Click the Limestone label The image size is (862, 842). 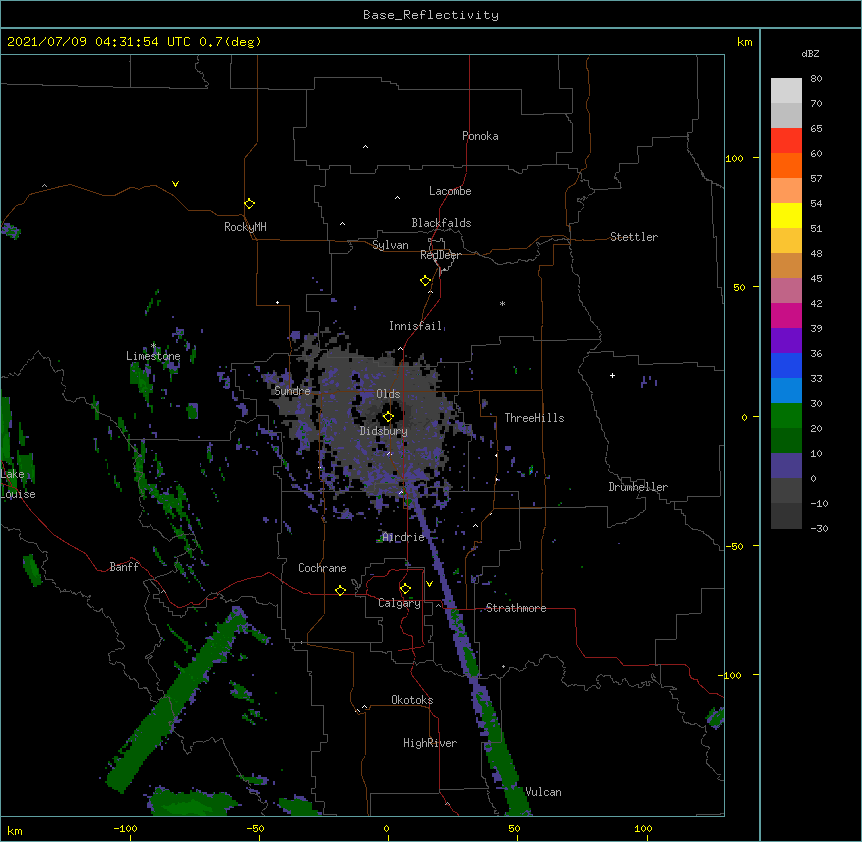coord(153,356)
